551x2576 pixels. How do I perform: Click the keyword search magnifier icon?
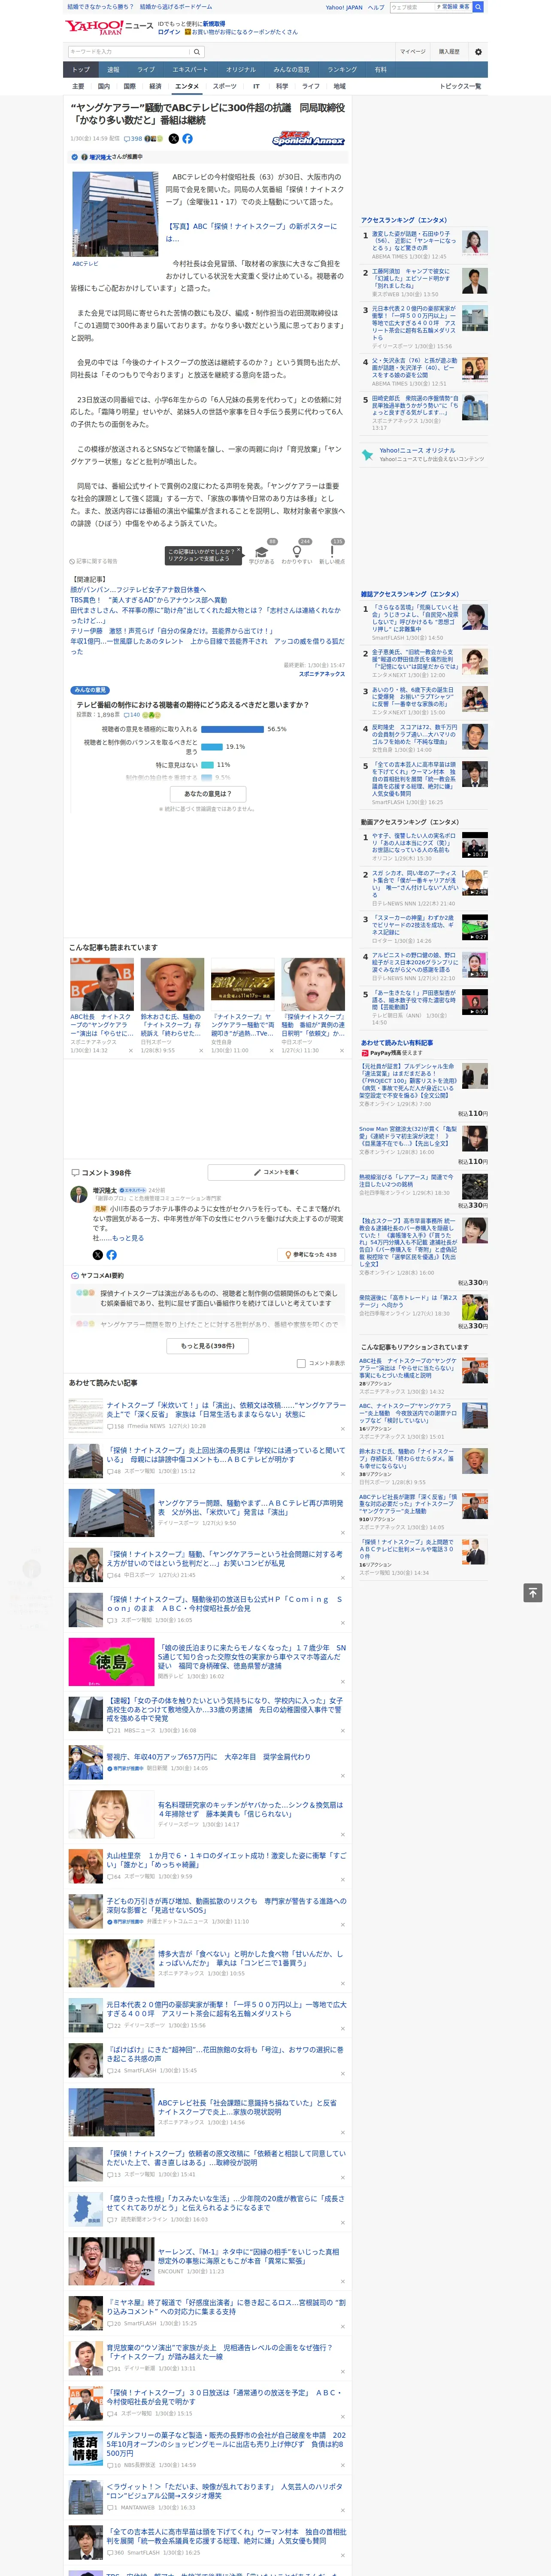click(x=197, y=51)
